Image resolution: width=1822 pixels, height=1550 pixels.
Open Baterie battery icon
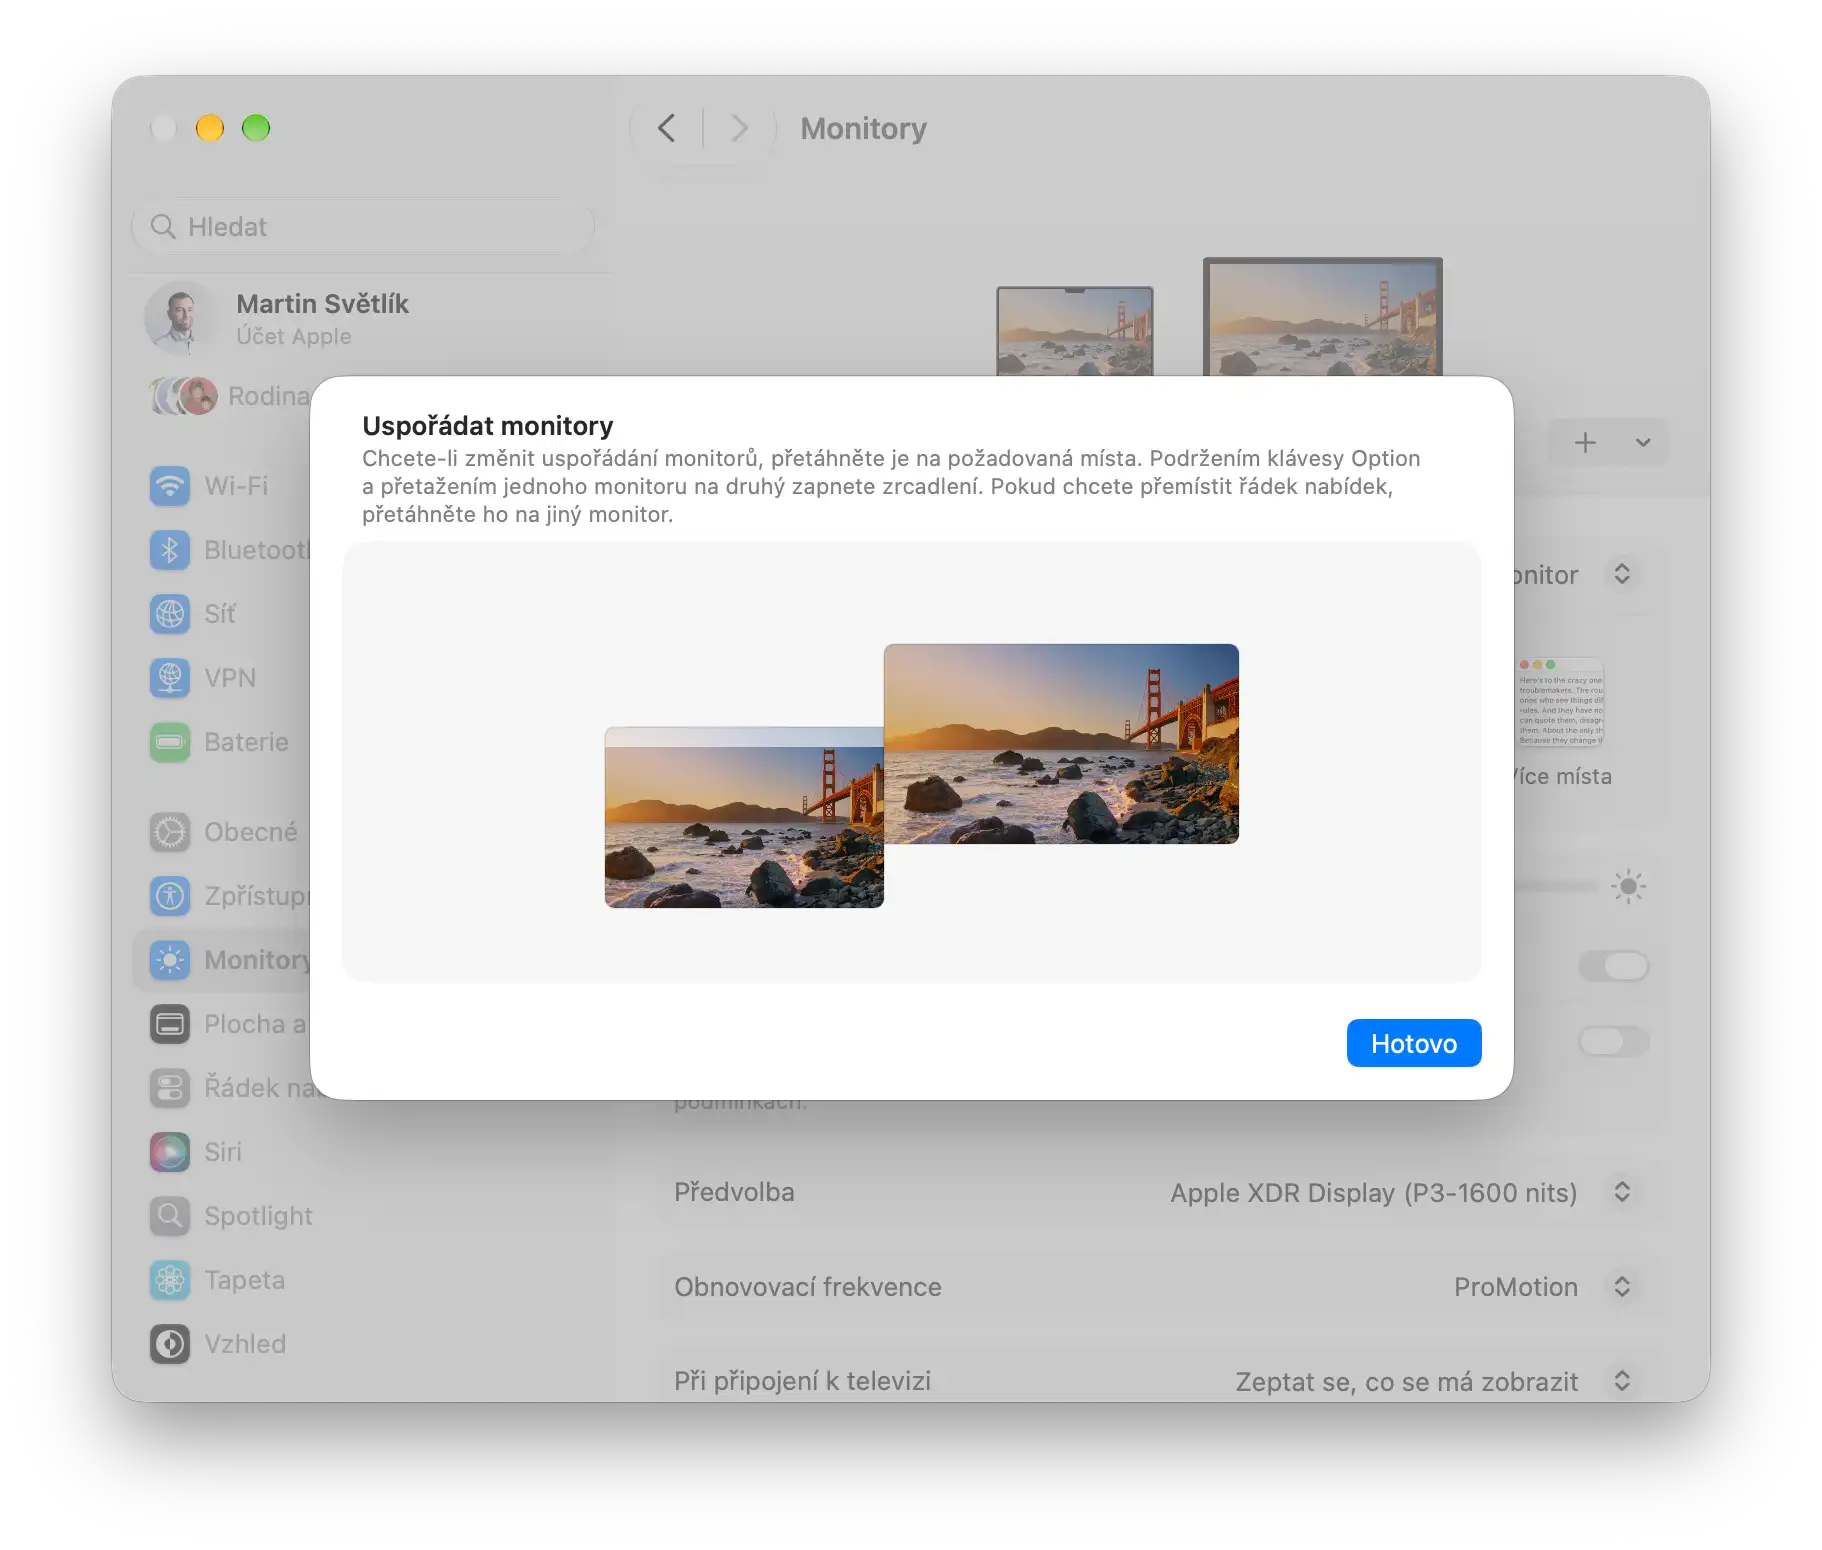(170, 742)
